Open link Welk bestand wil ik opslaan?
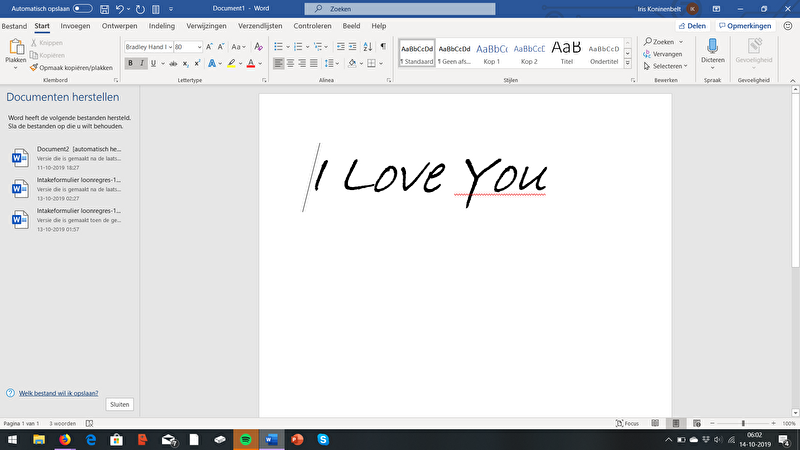The width and height of the screenshot is (800, 450). (57, 393)
